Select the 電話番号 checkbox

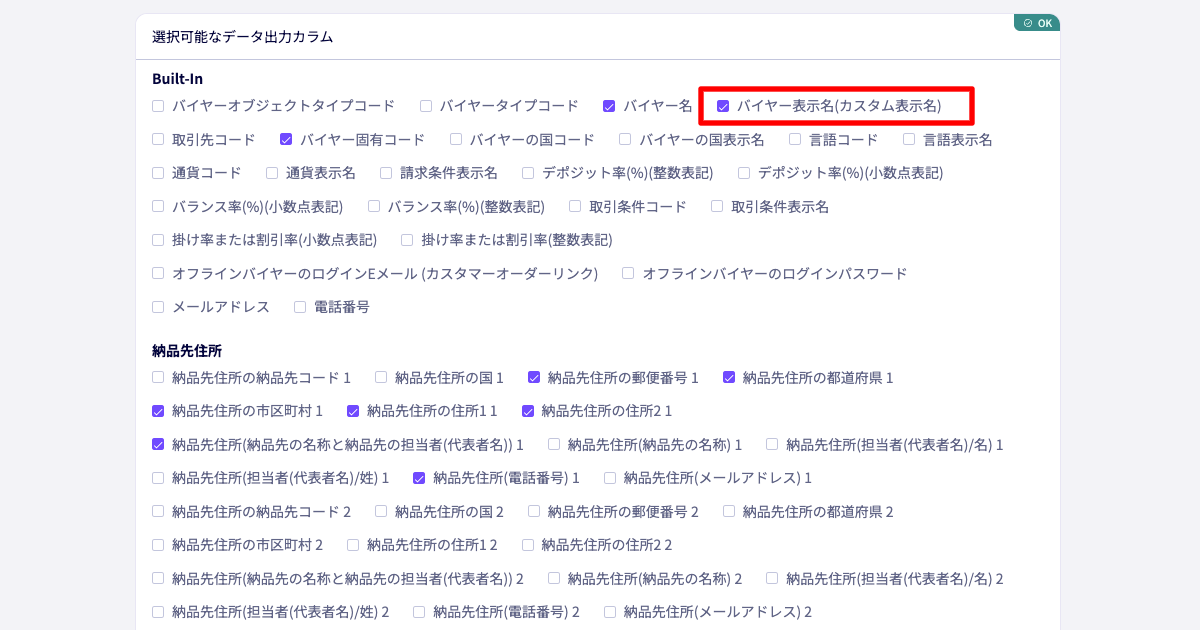[300, 307]
